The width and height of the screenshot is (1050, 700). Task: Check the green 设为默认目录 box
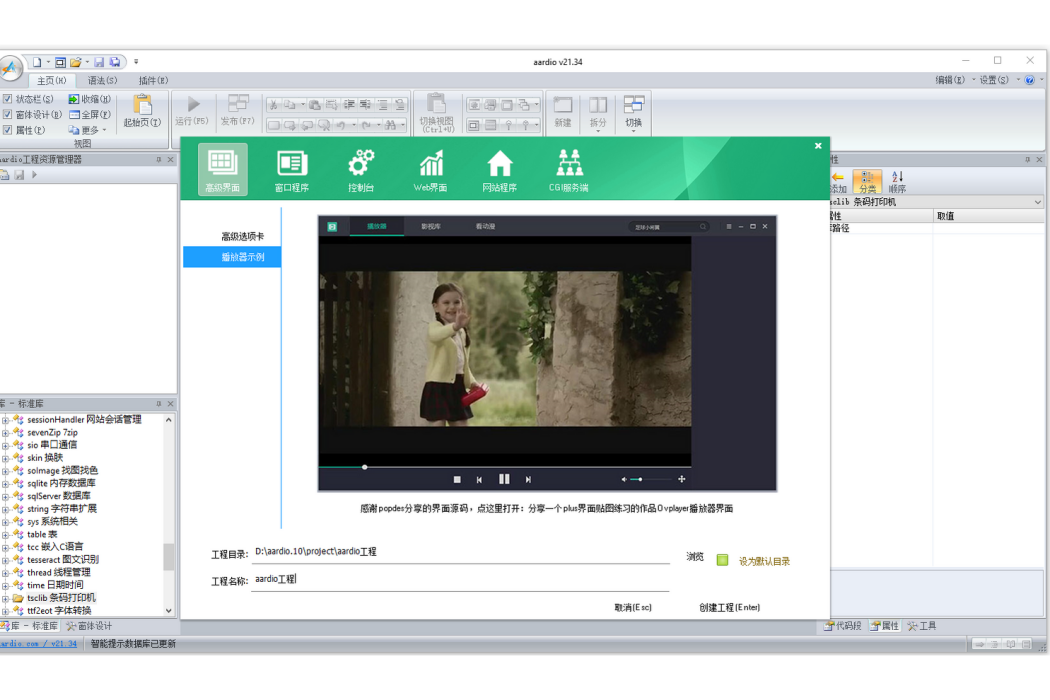[722, 560]
